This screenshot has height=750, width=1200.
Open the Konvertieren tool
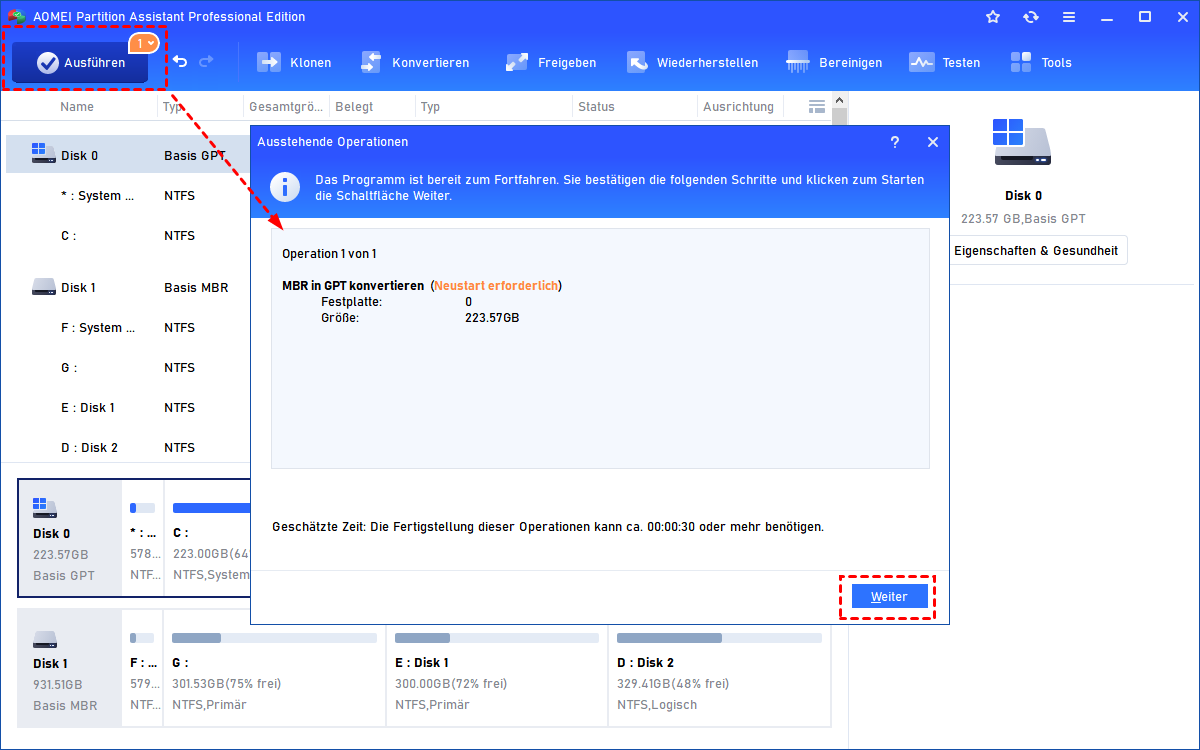[x=415, y=63]
